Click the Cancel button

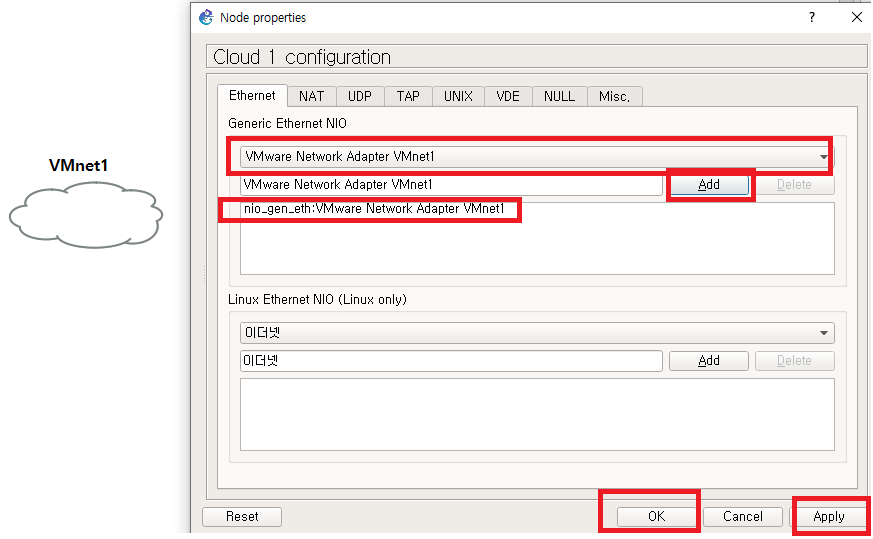point(743,516)
